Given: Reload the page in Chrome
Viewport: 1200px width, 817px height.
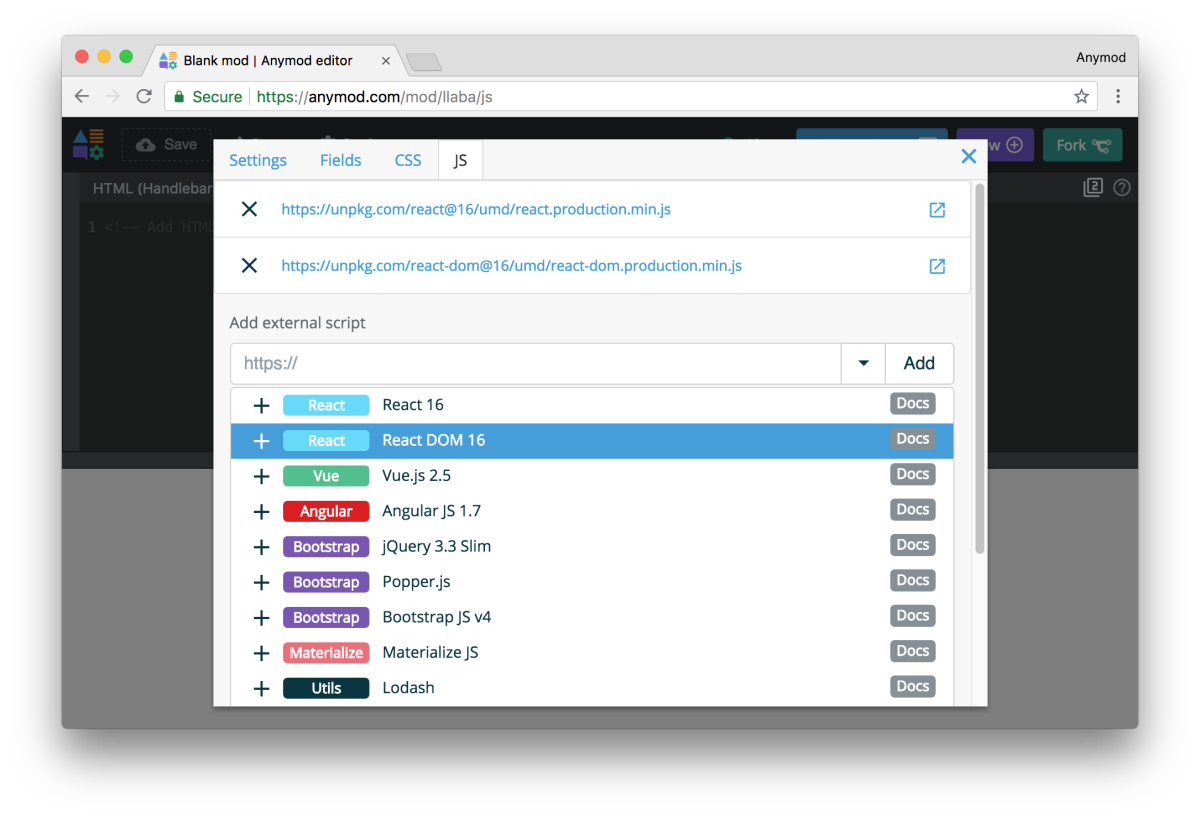Looking at the screenshot, I should click(144, 97).
